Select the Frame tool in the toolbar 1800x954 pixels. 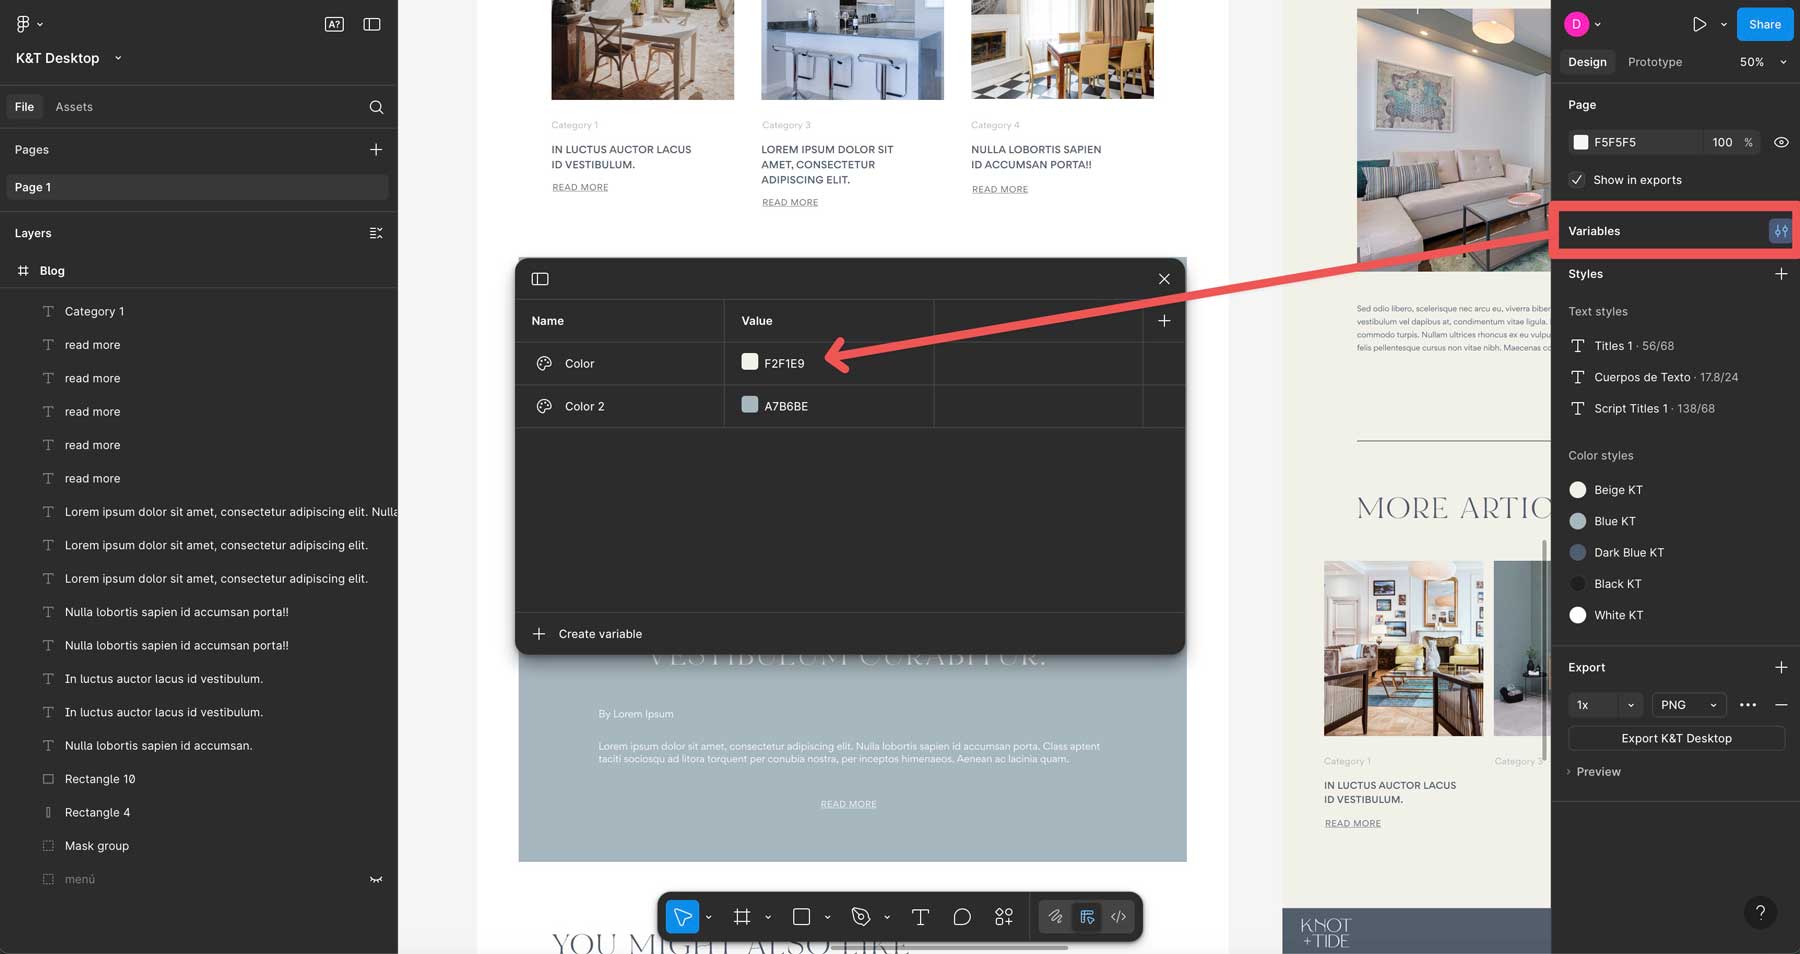(x=743, y=916)
